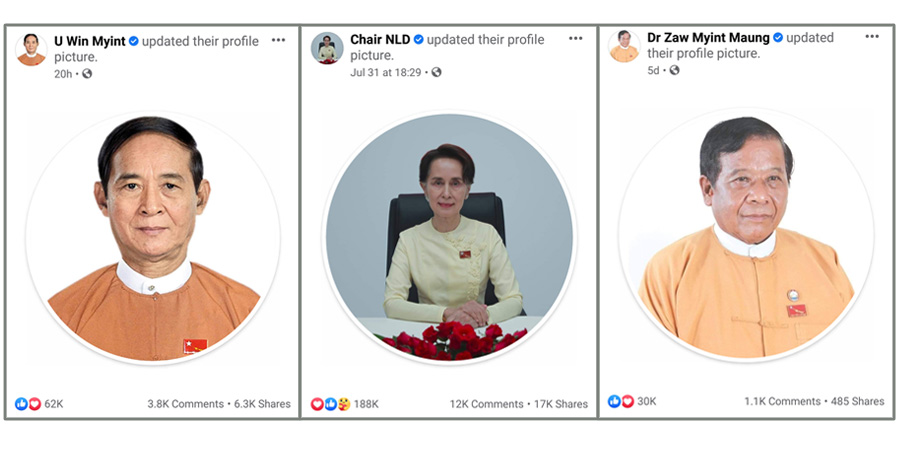Open the three-dot menu on Chair NLD's post
Viewport: 900px width, 450px height.
[x=575, y=38]
